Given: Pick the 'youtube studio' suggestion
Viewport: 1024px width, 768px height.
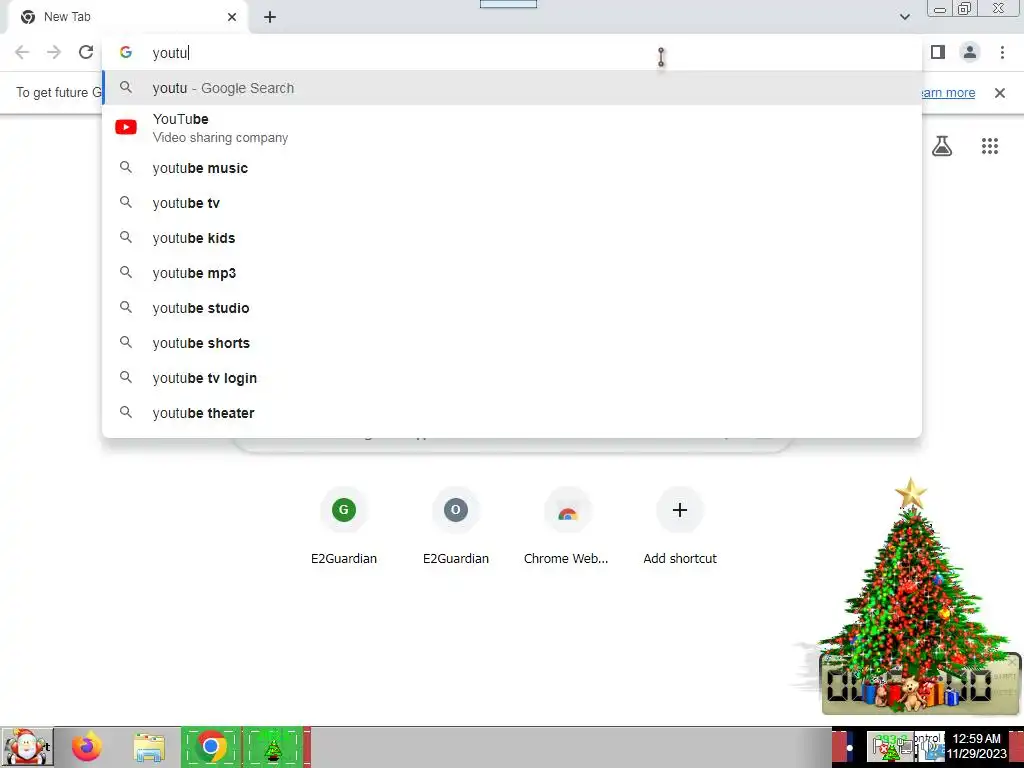Looking at the screenshot, I should coord(512,308).
